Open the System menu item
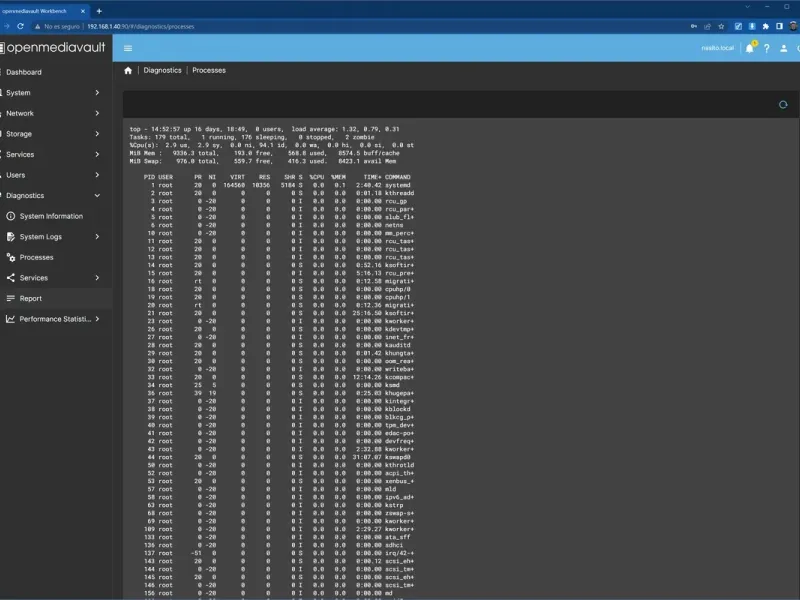Screen dimensions: 800x600 (56, 92)
